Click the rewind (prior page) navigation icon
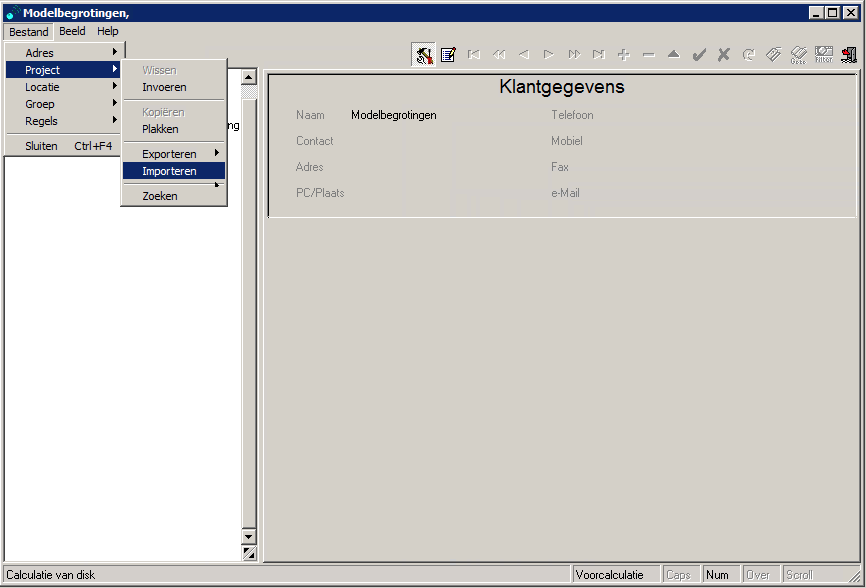The height and width of the screenshot is (588, 866). coord(499,55)
